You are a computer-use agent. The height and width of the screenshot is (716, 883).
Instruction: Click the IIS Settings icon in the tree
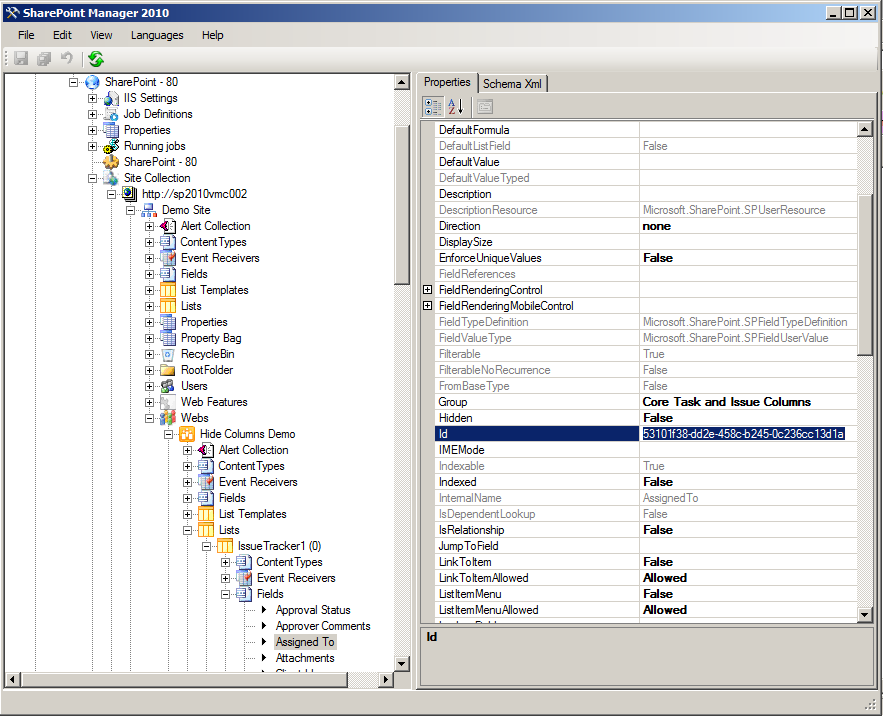point(110,98)
